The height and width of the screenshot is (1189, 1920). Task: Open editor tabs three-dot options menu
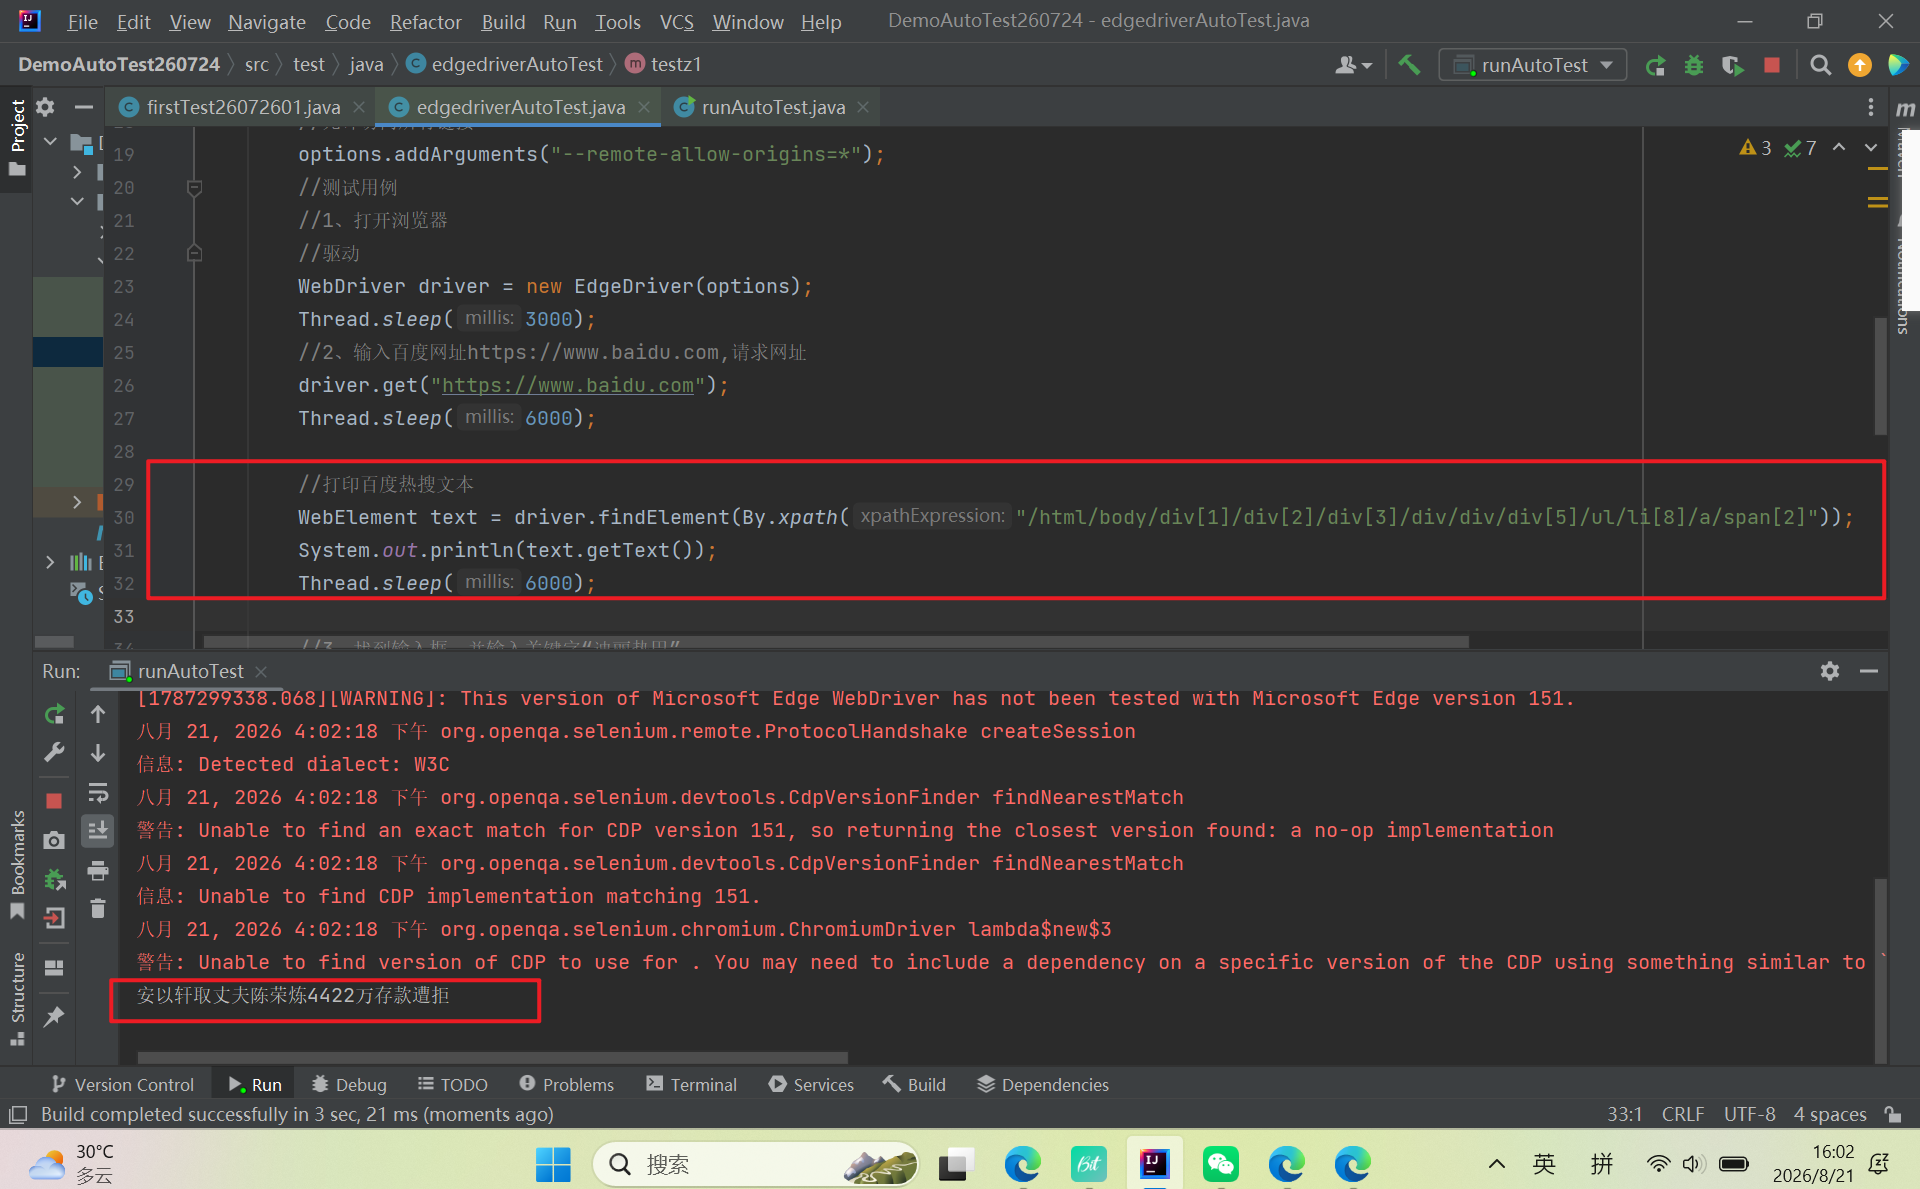pyautogui.click(x=1870, y=107)
